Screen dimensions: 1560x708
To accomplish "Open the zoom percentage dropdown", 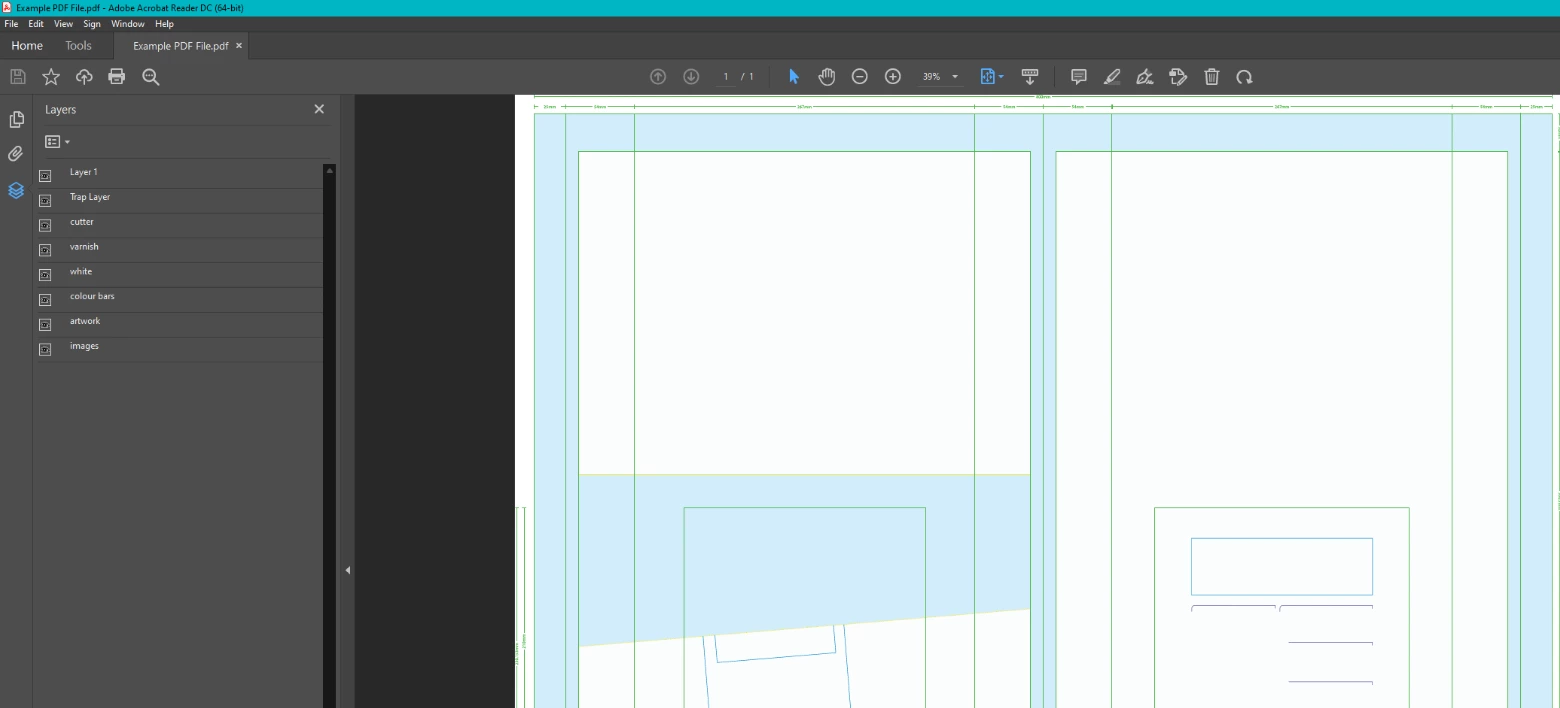I will click(x=955, y=77).
